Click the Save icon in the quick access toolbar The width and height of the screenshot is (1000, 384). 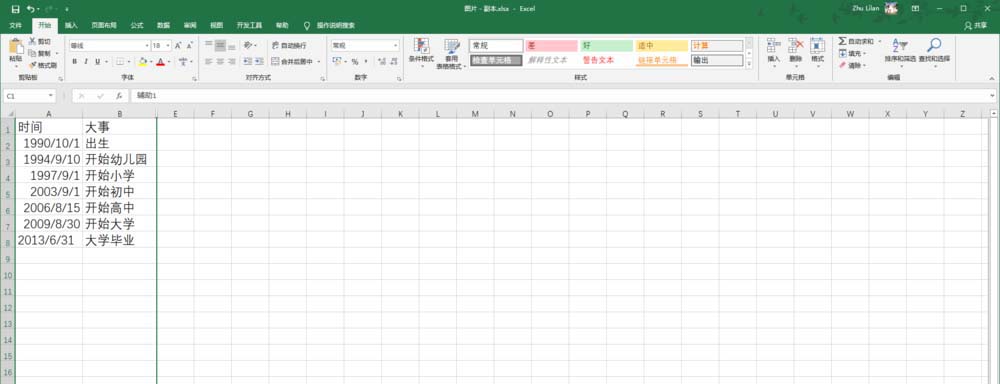click(x=15, y=9)
